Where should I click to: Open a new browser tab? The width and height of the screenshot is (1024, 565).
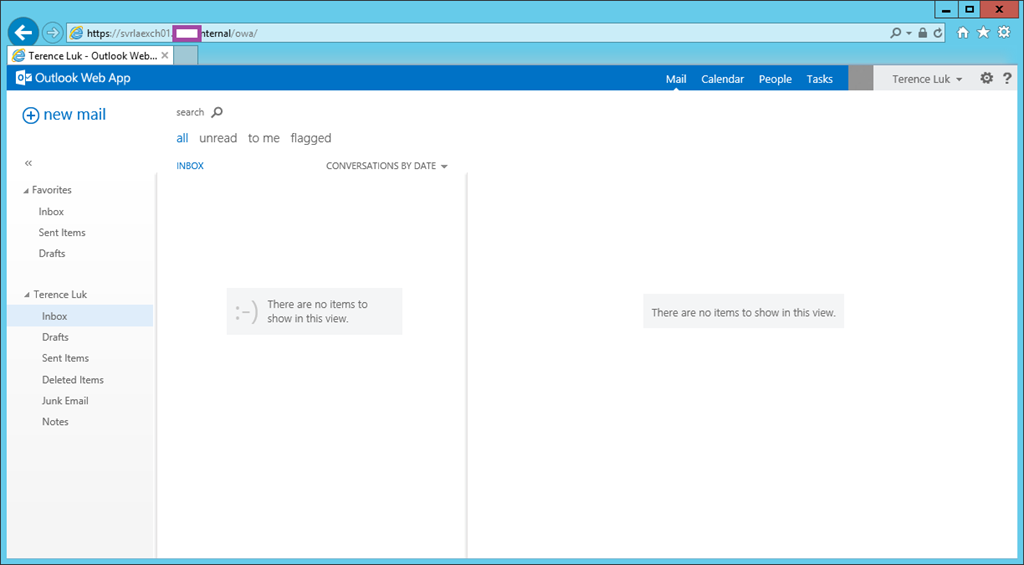pos(185,56)
